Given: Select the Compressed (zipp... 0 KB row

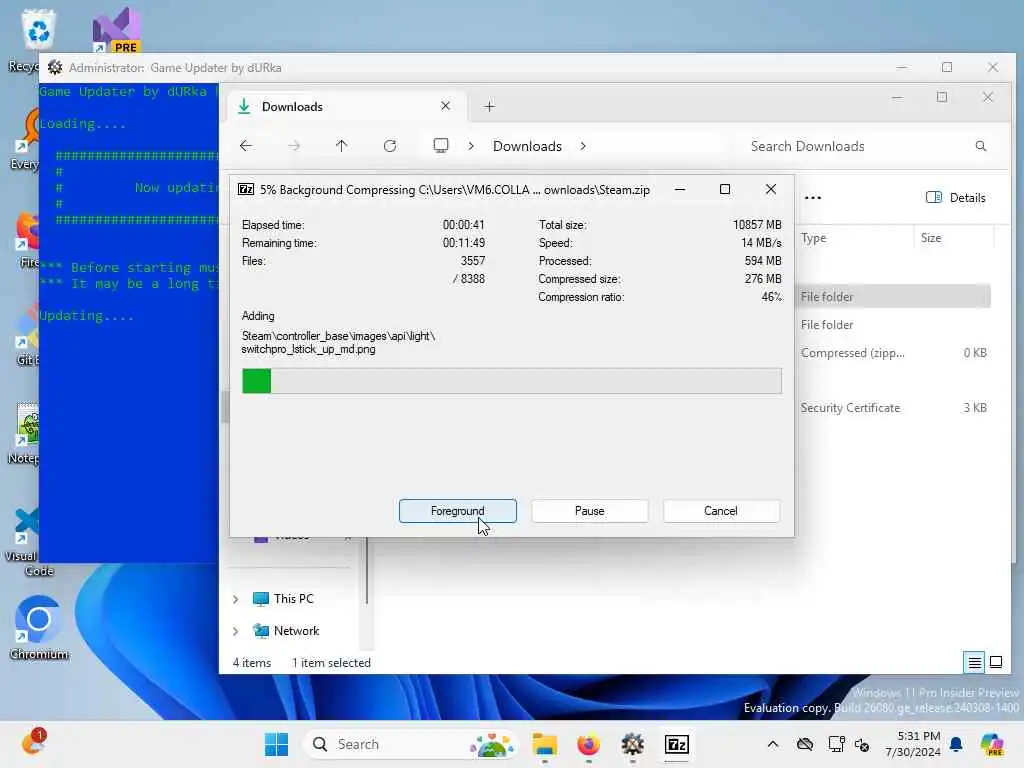Looking at the screenshot, I should point(893,353).
